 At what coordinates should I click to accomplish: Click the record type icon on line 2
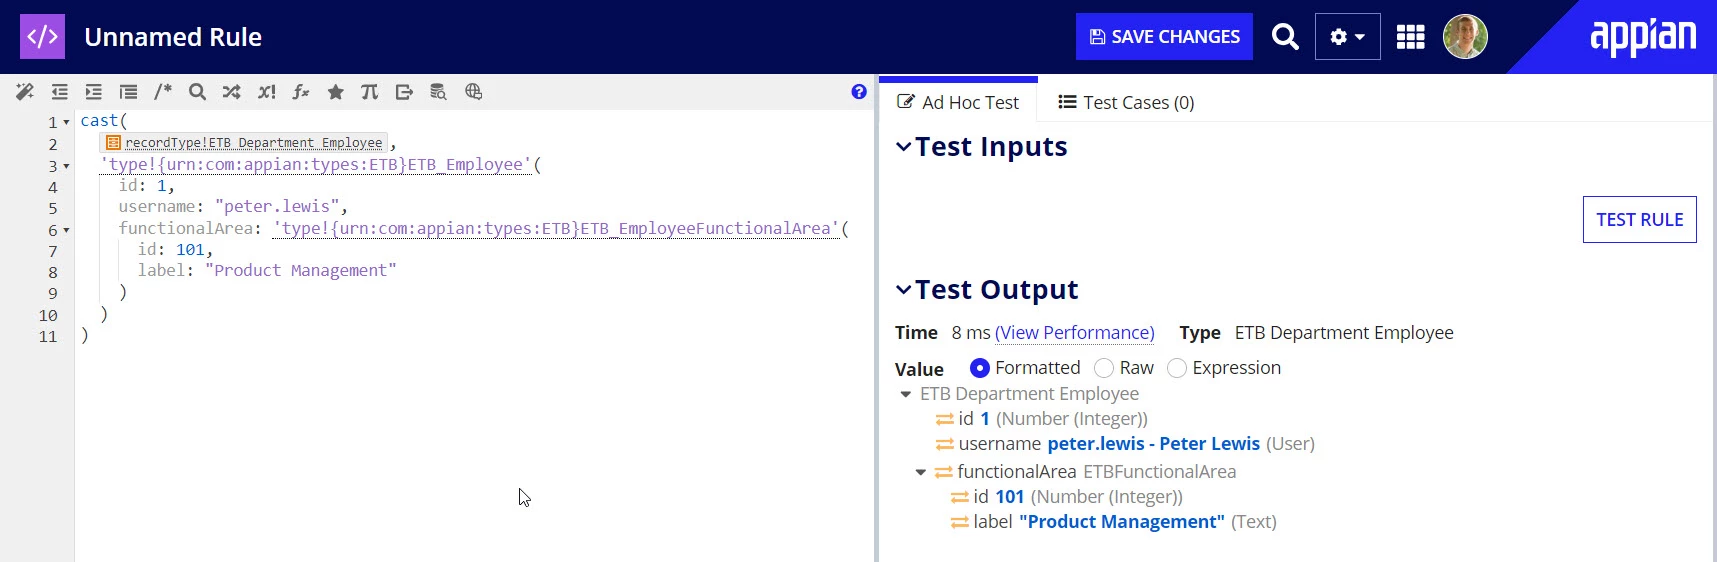tap(113, 143)
